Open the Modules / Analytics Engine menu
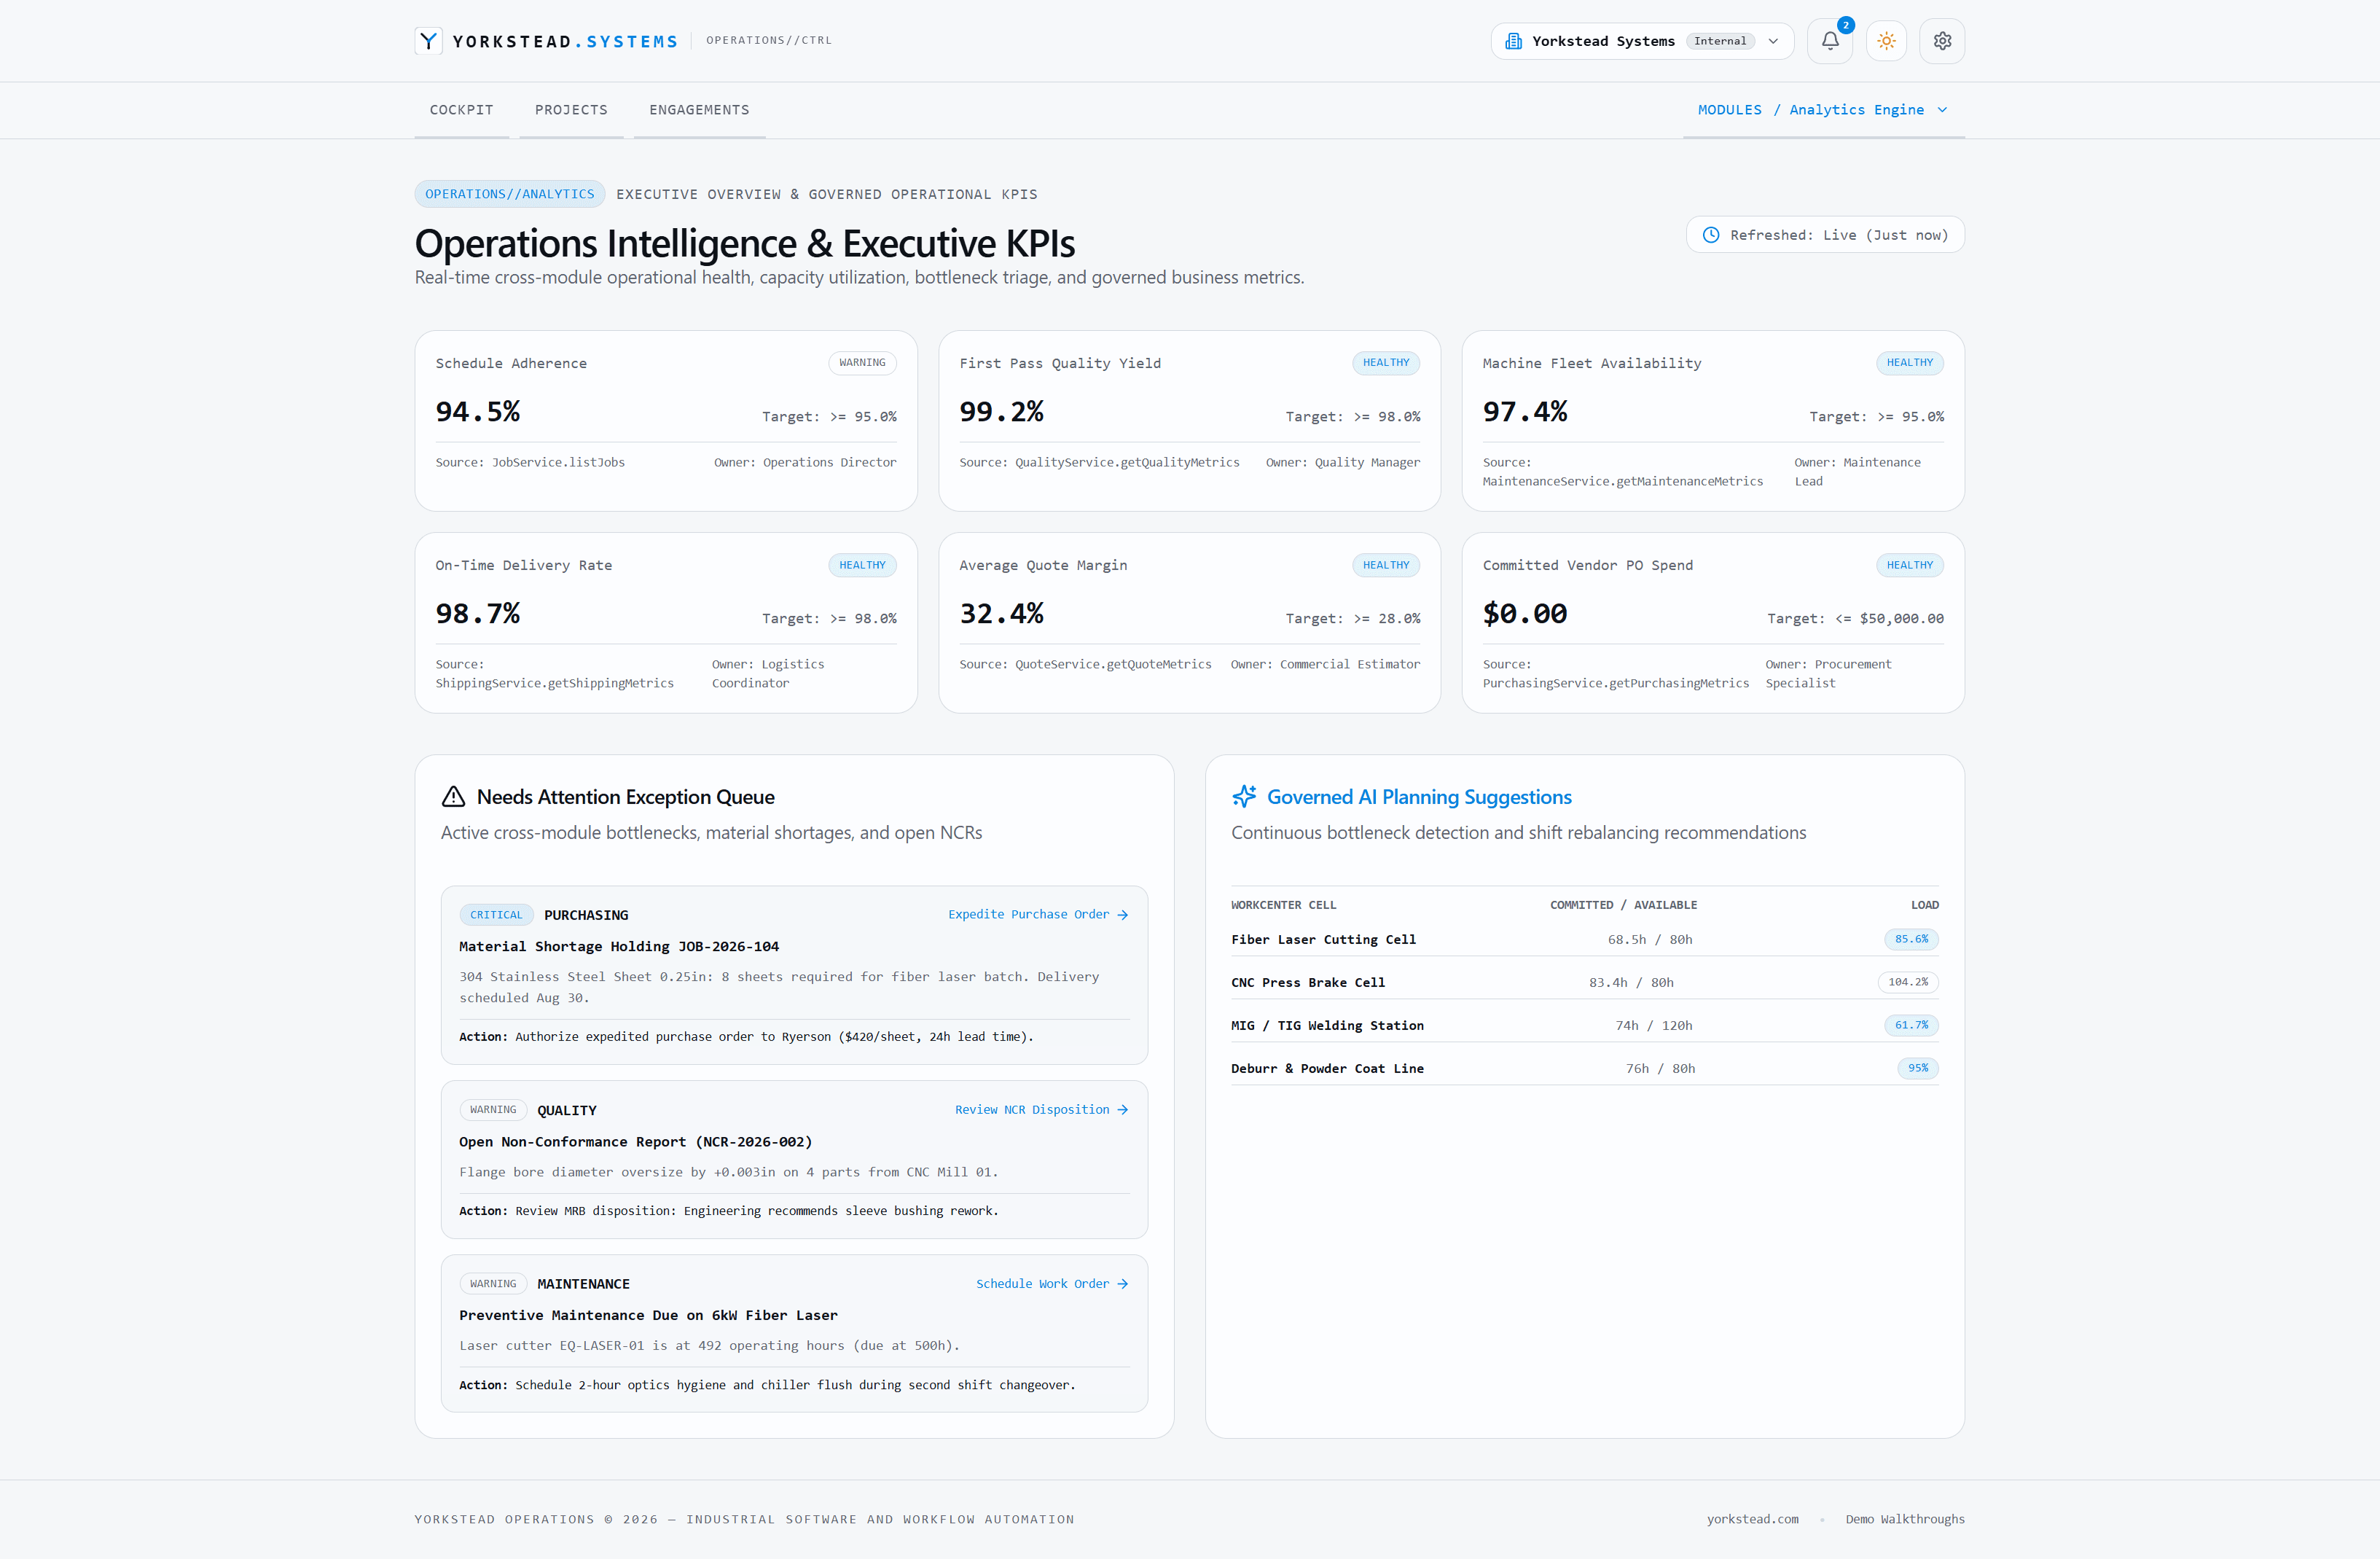This screenshot has width=2380, height=1559. tap(1823, 110)
